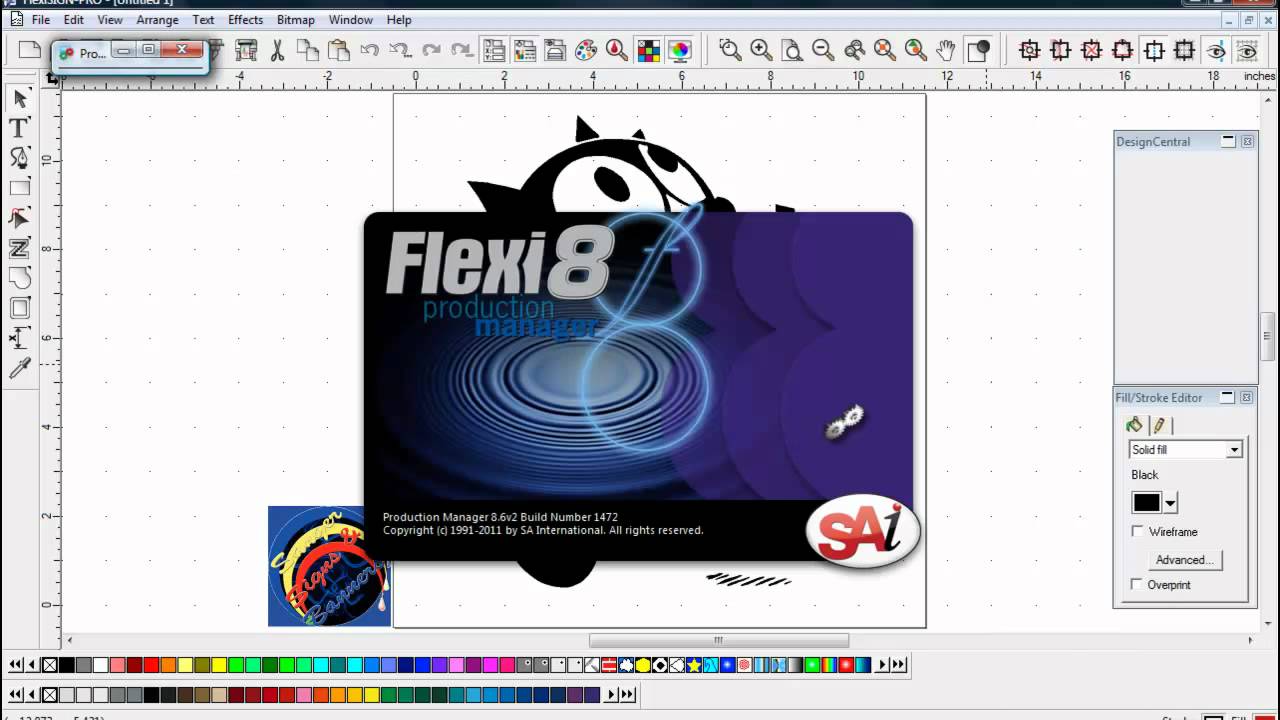Enable the Overprint checkbox
Viewport: 1280px width, 720px height.
(x=1137, y=584)
